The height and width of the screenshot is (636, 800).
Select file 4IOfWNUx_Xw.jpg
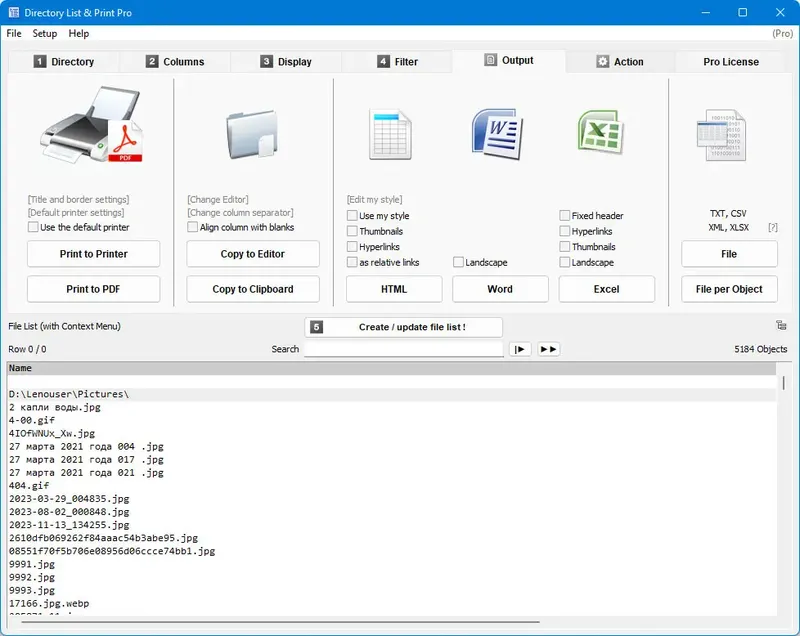pos(52,434)
